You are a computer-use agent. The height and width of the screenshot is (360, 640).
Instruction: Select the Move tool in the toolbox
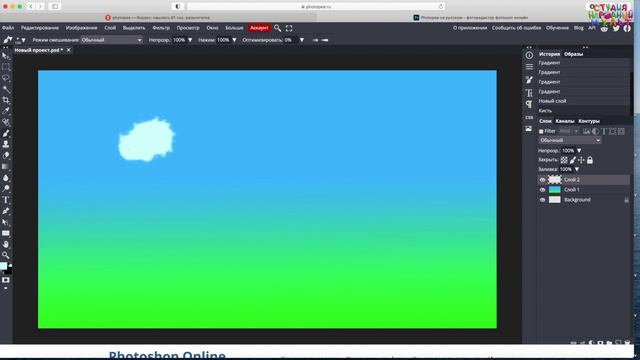(x=6, y=56)
